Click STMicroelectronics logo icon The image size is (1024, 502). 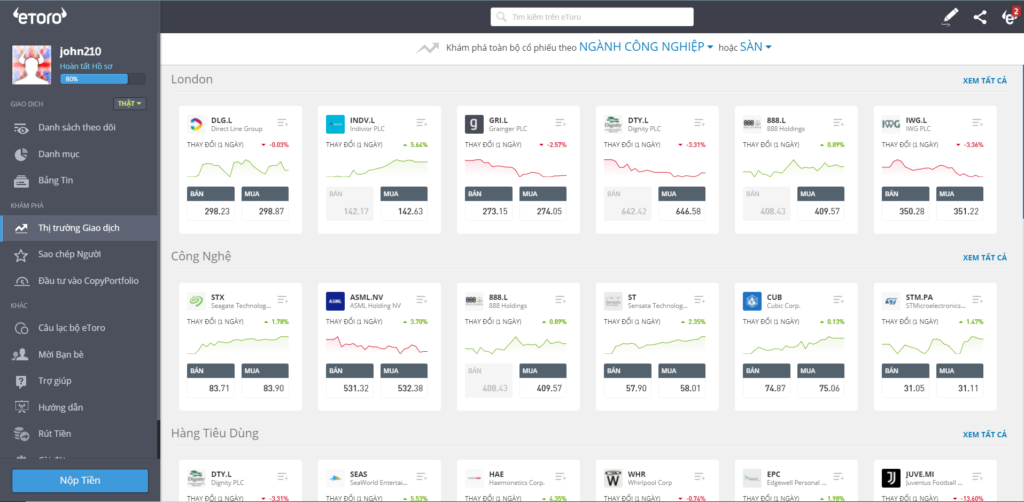(x=891, y=301)
